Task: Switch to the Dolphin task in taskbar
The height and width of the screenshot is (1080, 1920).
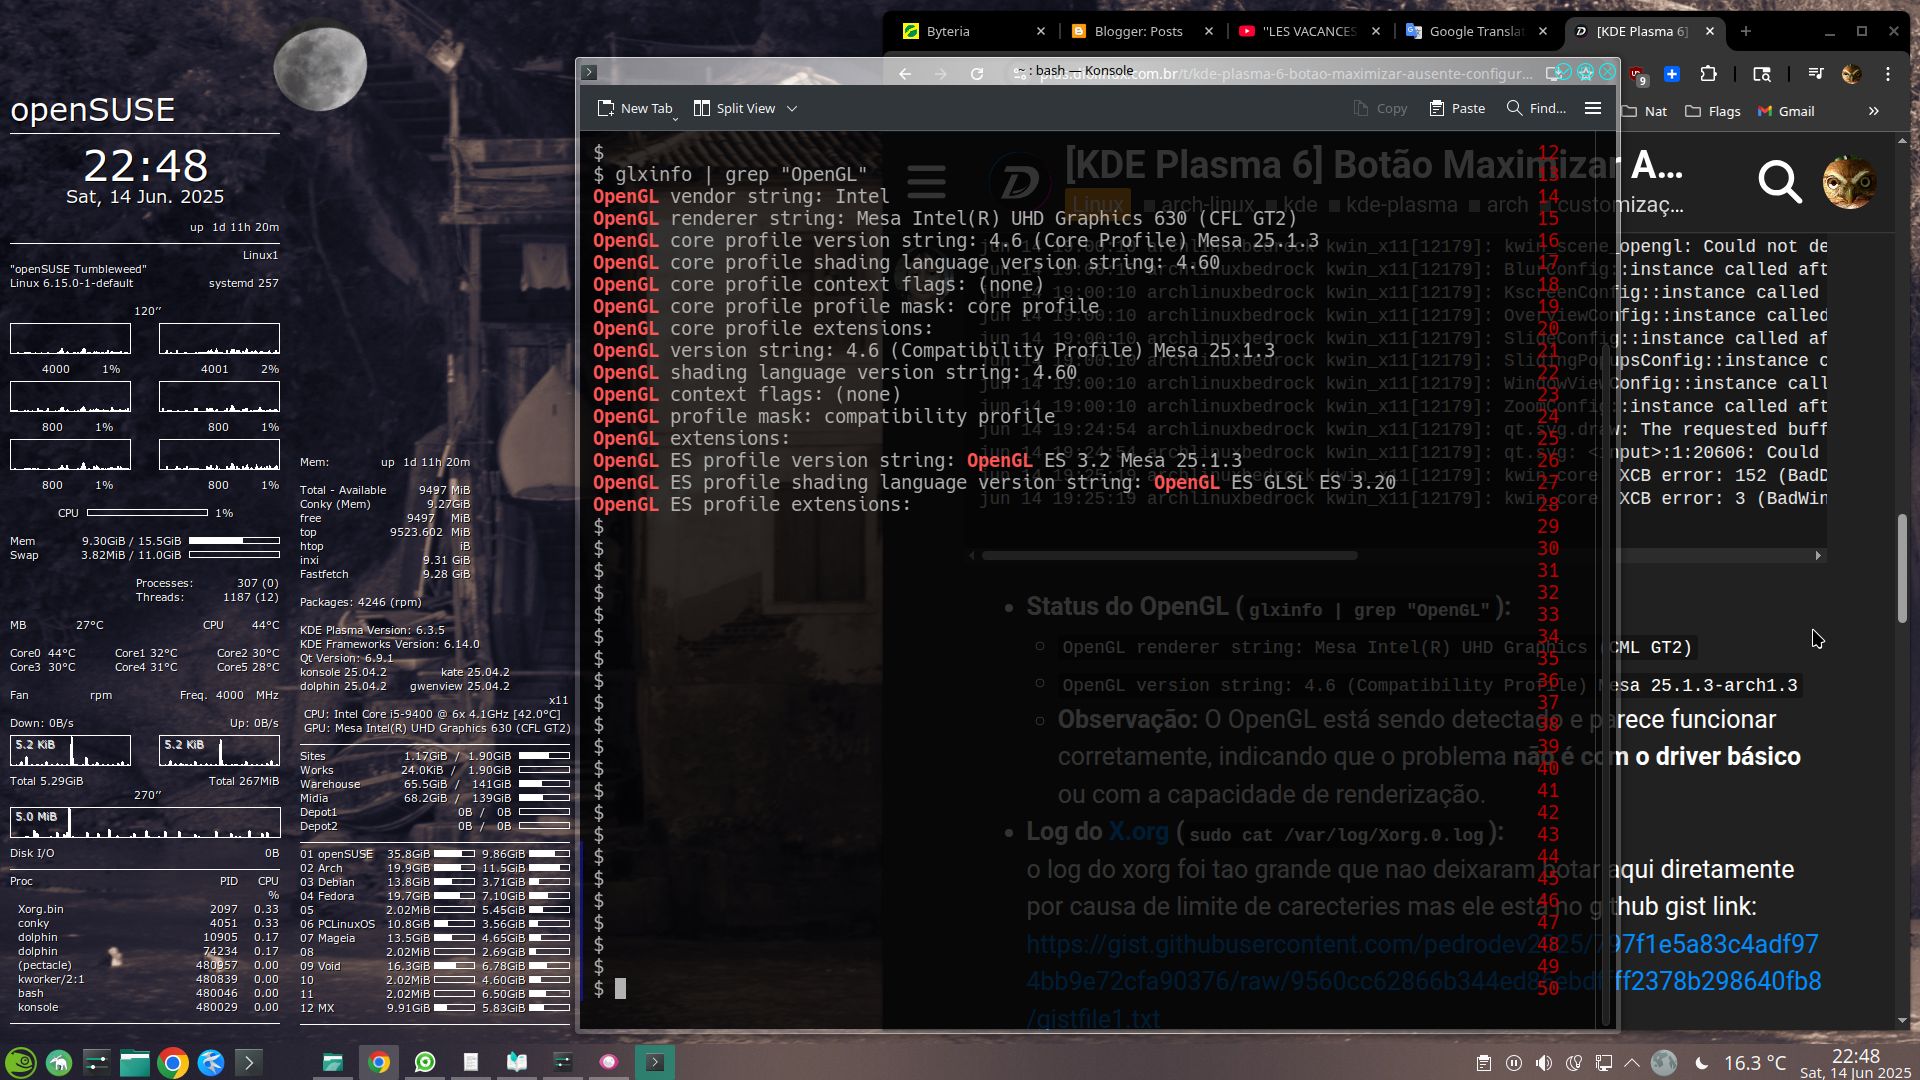Action: (x=333, y=1062)
